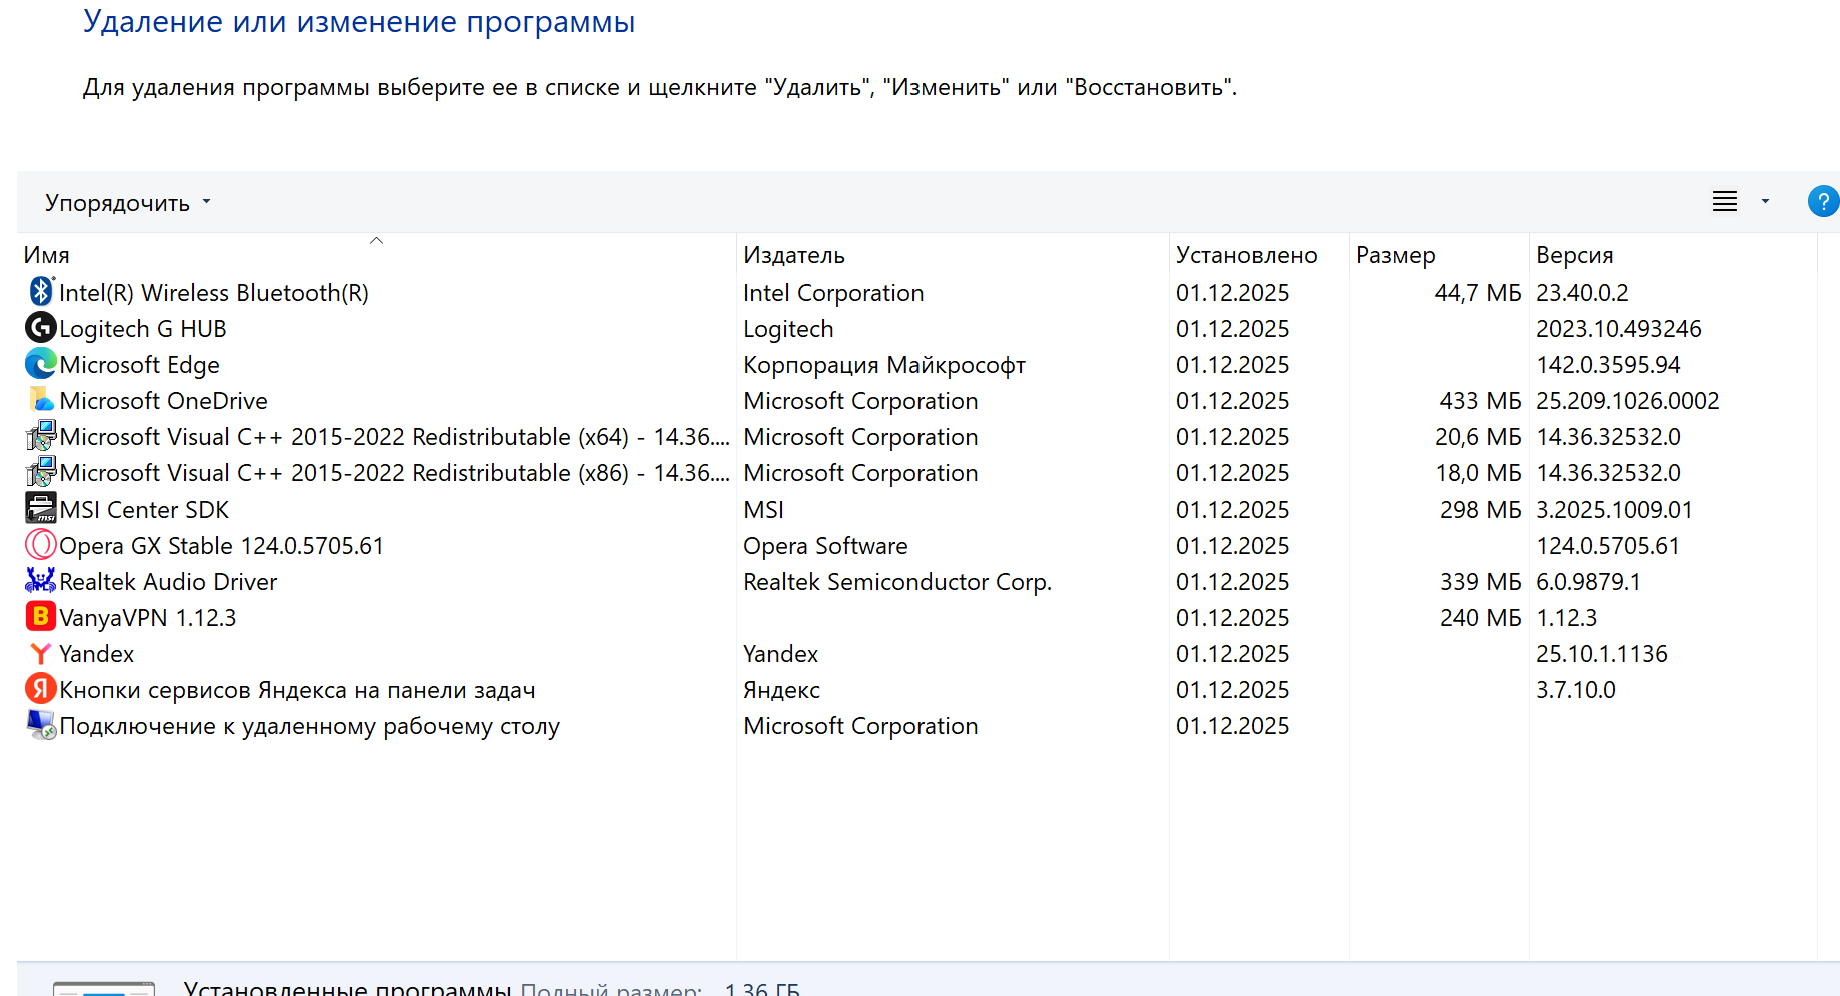Viewport: 1840px width, 996px height.
Task: Click version 3.7.10.0
Action: (x=1575, y=690)
